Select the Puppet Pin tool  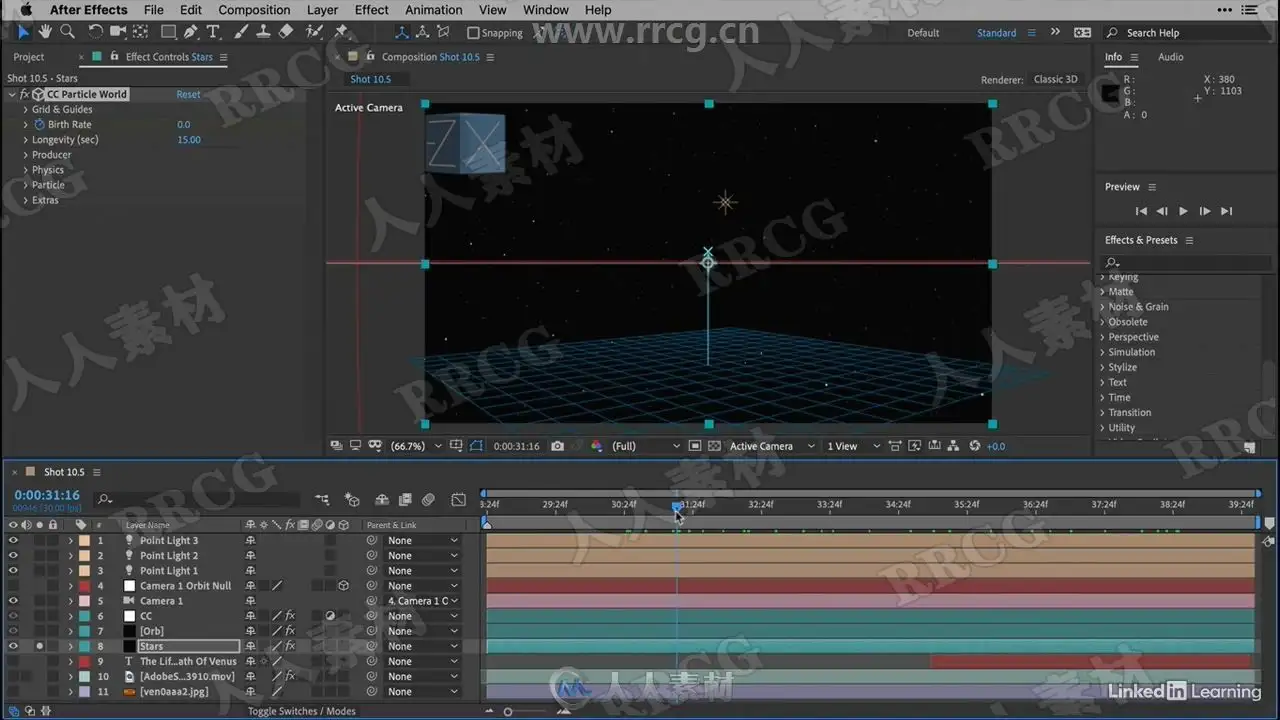[341, 32]
